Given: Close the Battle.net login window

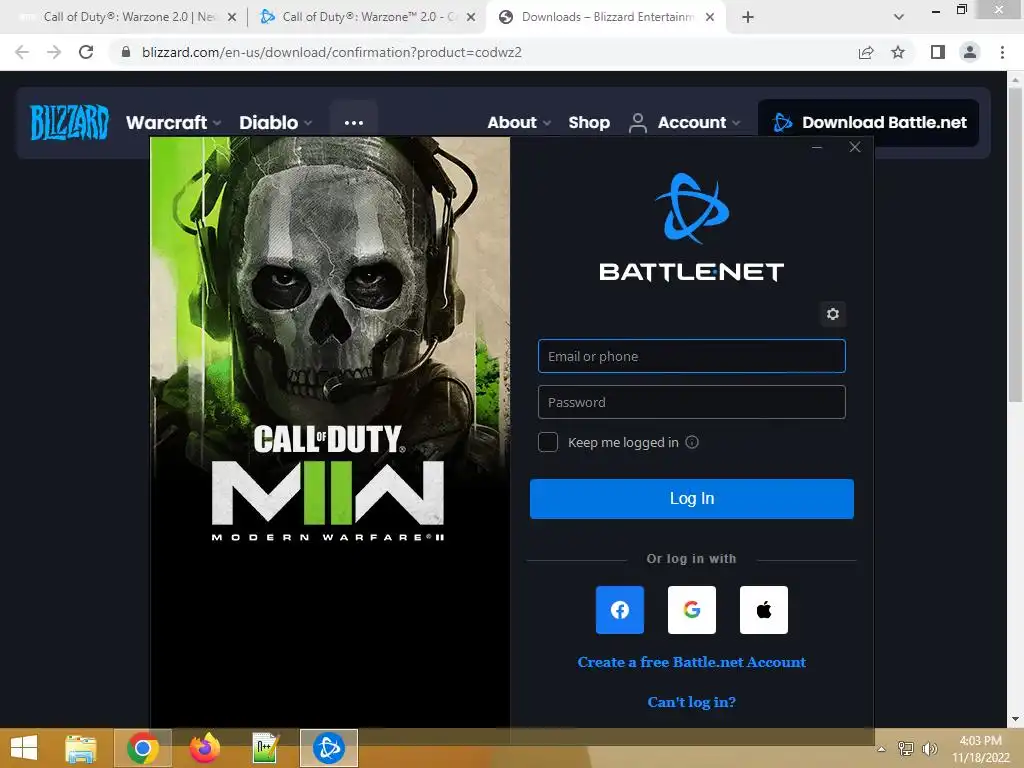Looking at the screenshot, I should [855, 147].
